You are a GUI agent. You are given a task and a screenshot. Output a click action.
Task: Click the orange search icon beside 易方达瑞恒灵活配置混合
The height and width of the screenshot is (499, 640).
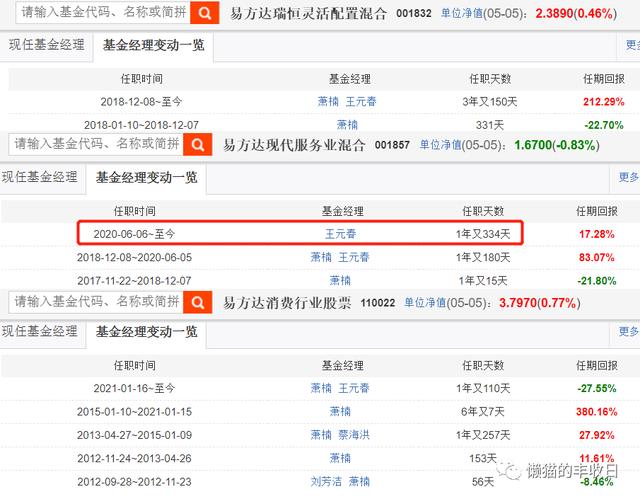(x=204, y=13)
